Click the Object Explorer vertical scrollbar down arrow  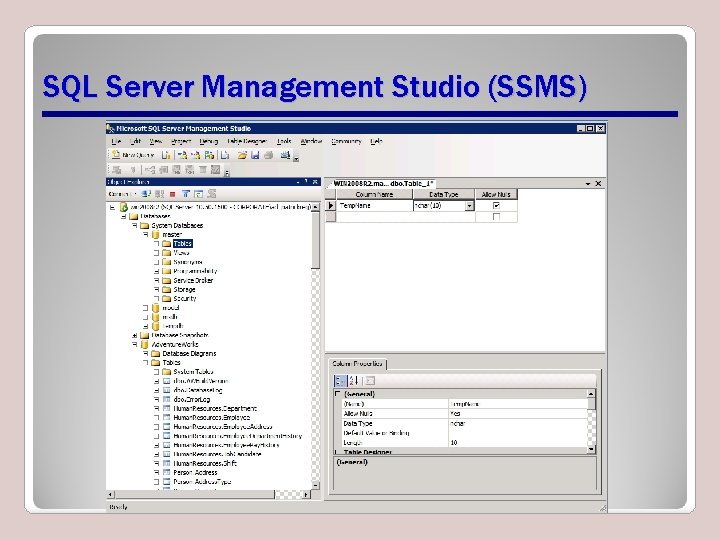pos(315,485)
